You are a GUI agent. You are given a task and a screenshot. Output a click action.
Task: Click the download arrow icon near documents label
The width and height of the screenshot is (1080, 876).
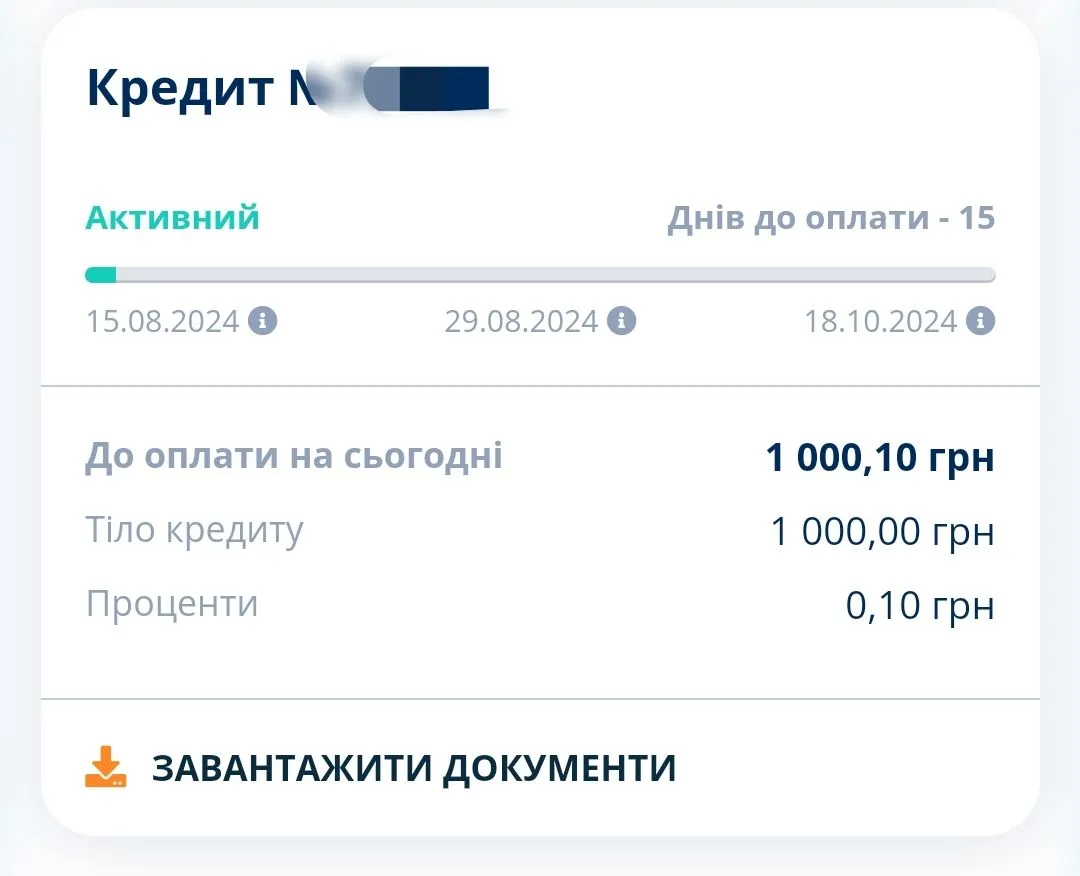pos(105,766)
